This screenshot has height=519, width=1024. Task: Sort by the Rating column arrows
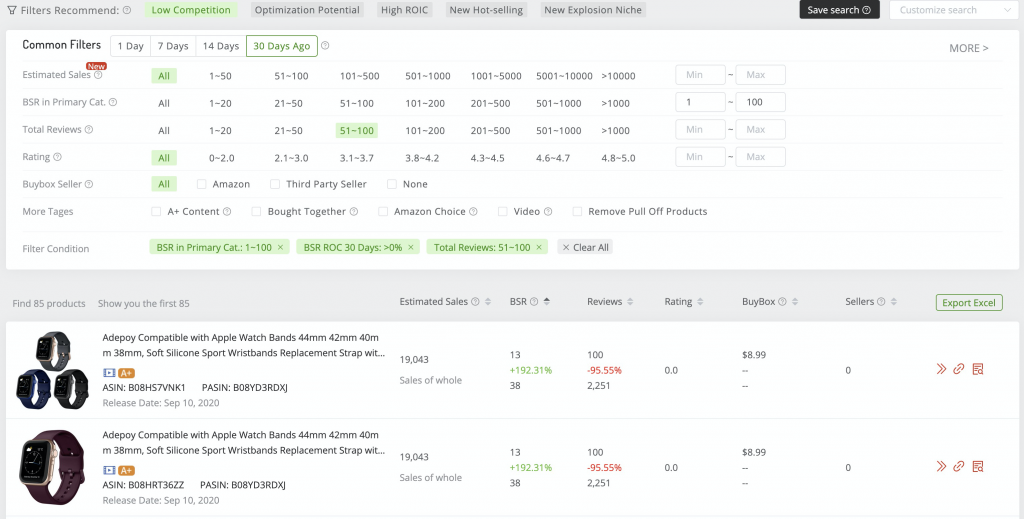(700, 302)
